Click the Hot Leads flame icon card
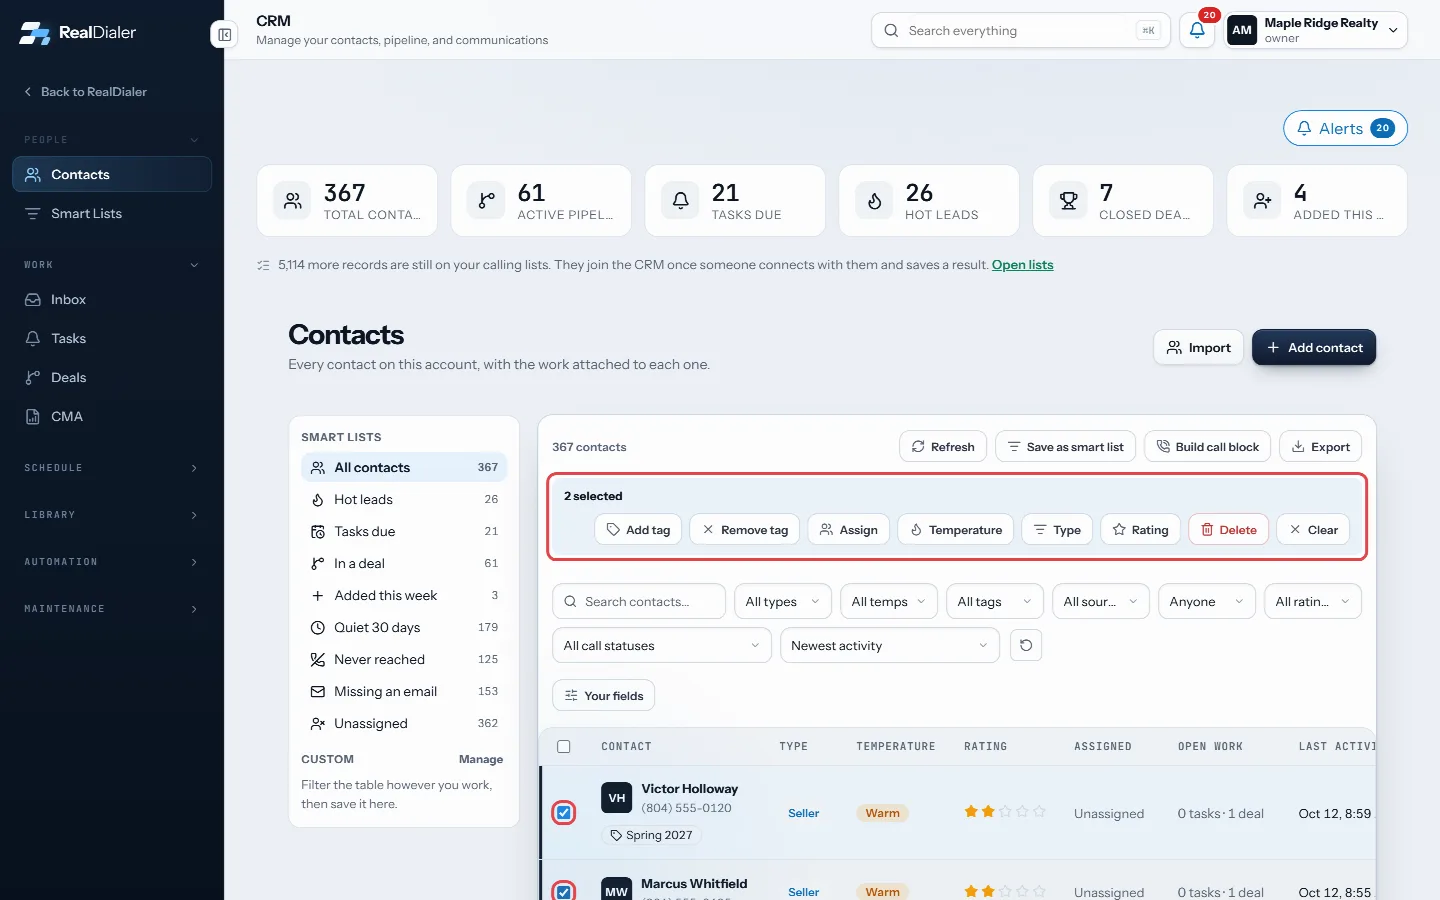This screenshot has height=900, width=1440. point(929,201)
